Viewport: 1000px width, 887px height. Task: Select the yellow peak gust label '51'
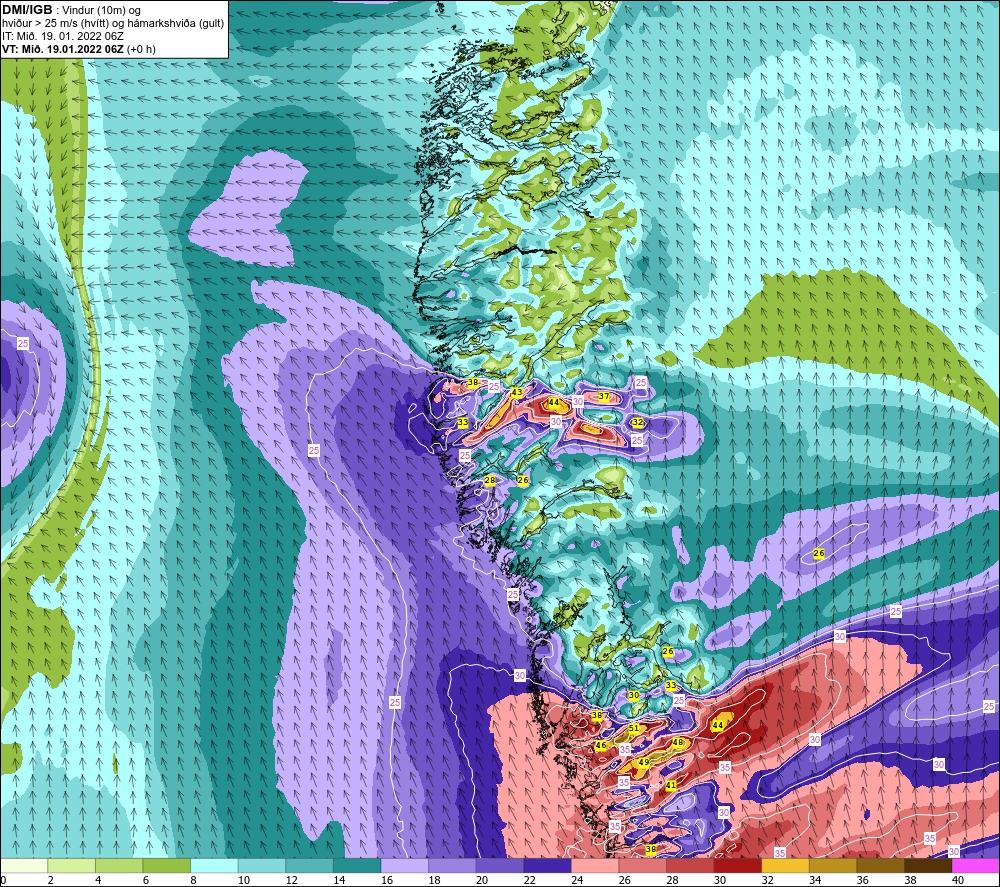click(x=633, y=728)
